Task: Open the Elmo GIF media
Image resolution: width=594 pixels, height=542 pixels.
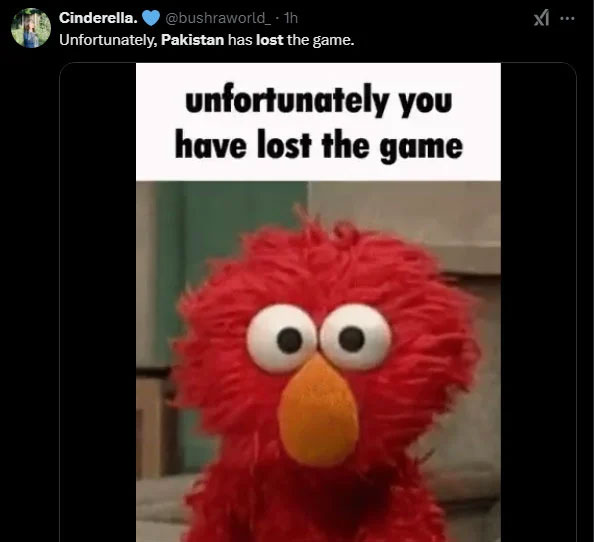Action: (318, 302)
